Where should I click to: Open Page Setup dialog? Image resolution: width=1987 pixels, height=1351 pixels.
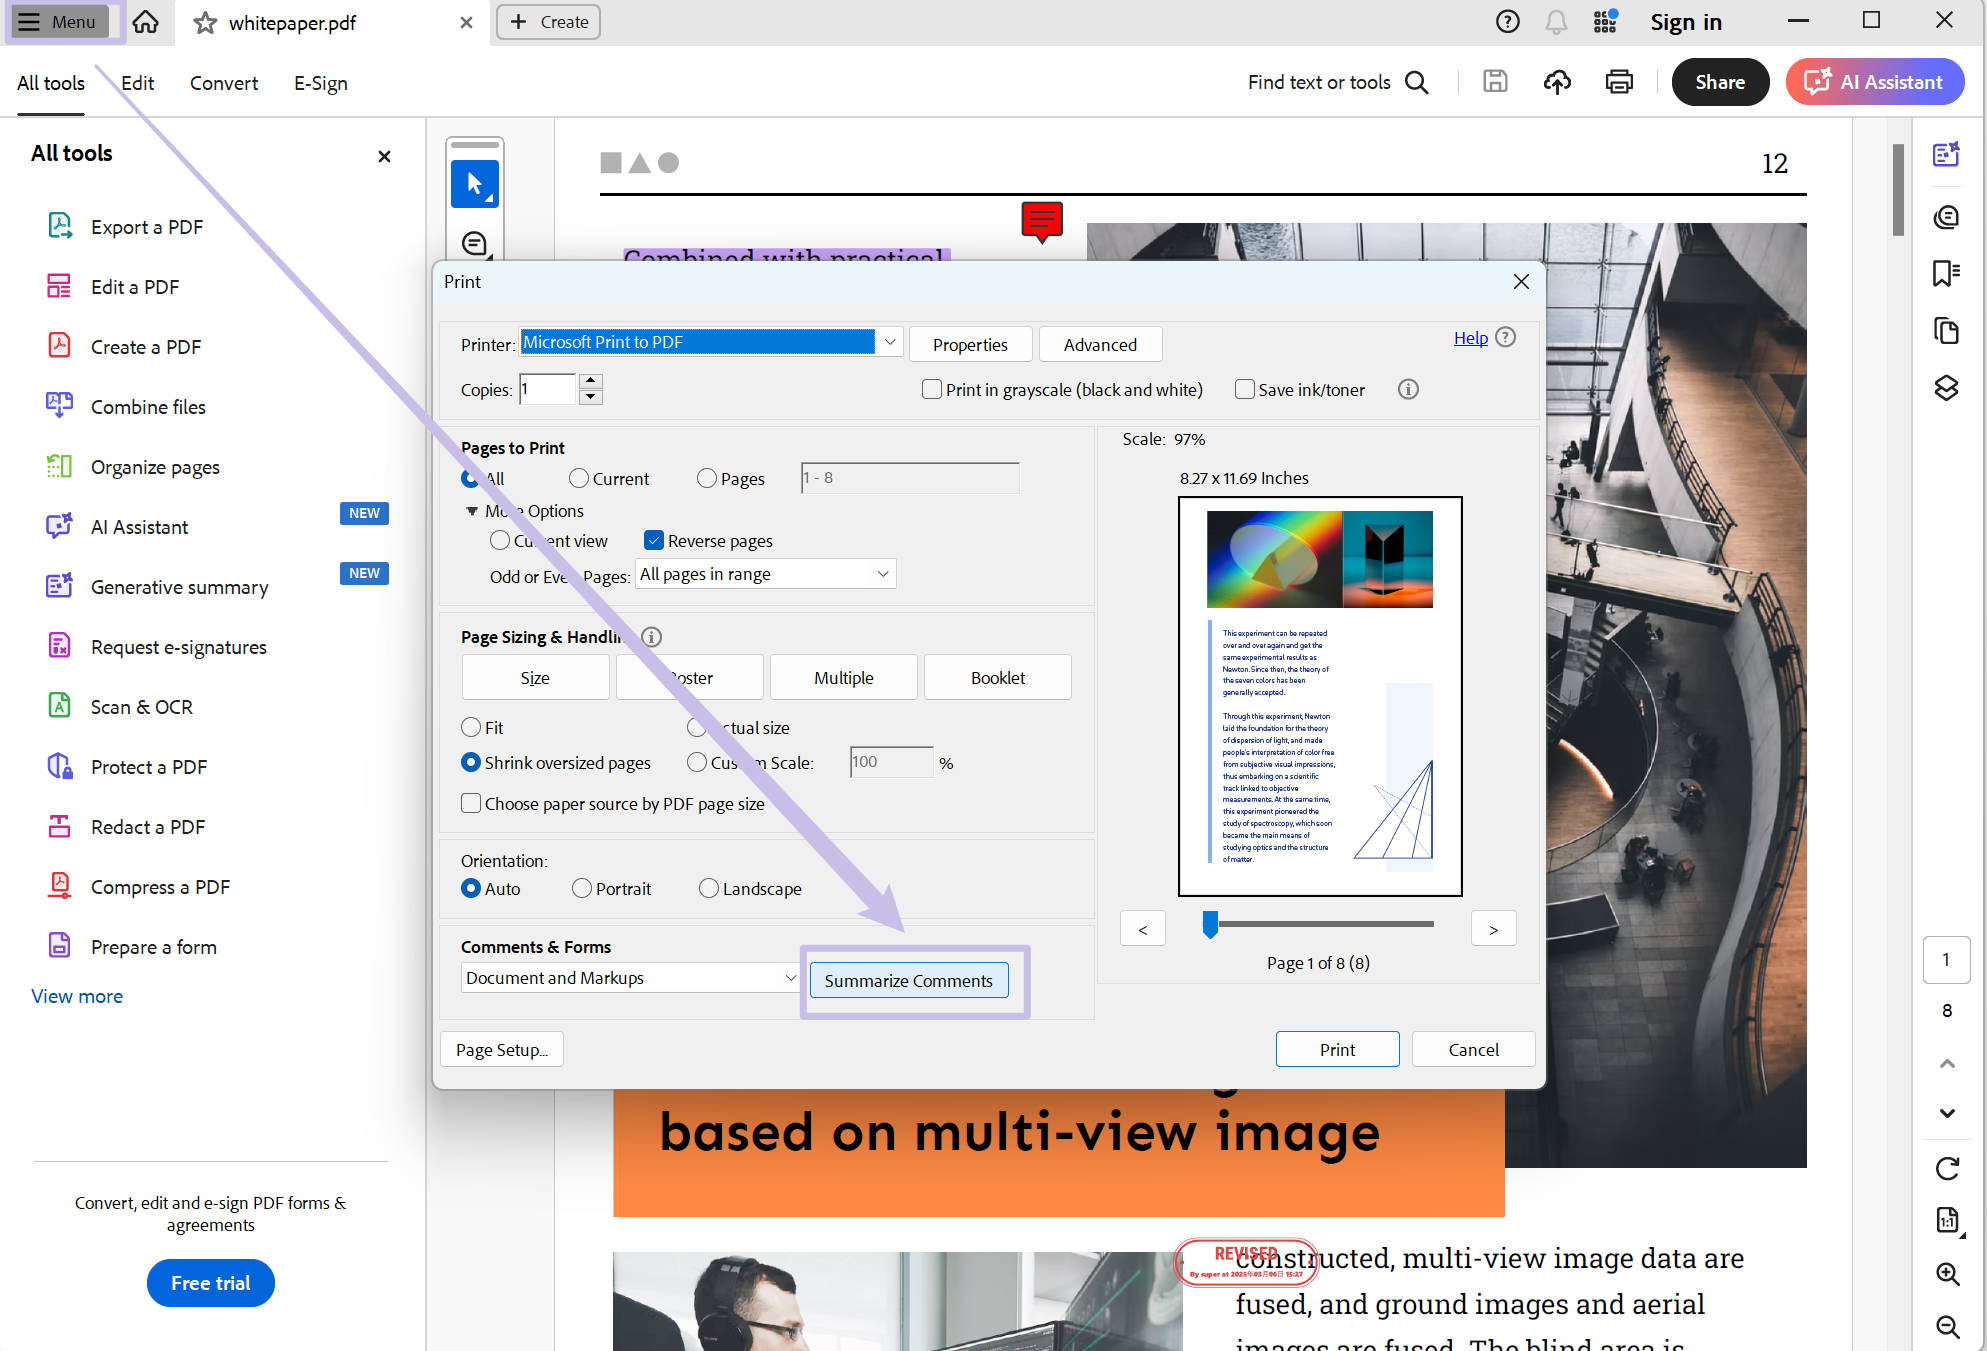(502, 1049)
